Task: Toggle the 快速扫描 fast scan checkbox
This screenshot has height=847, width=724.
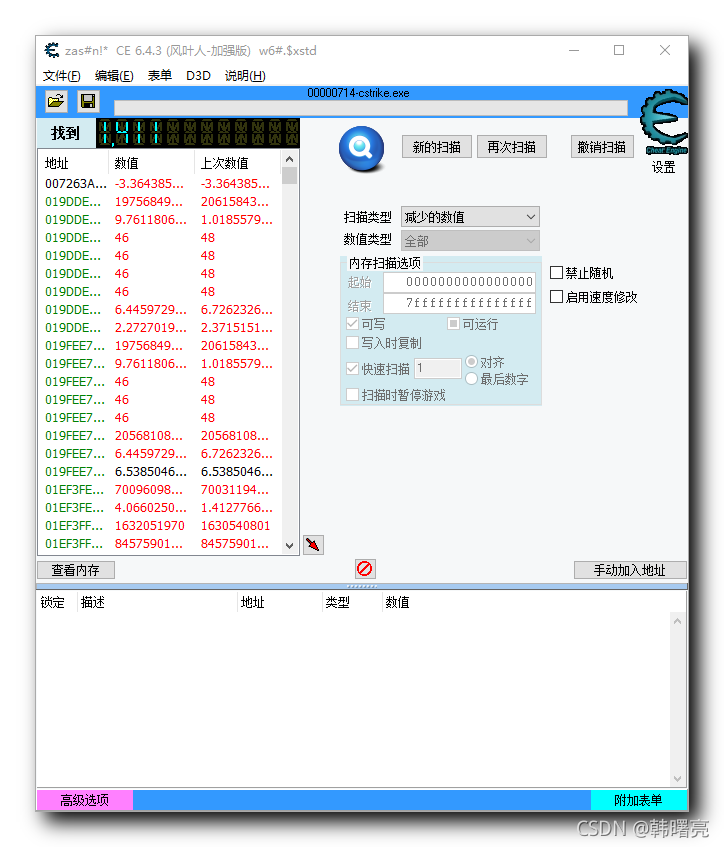Action: pos(353,369)
